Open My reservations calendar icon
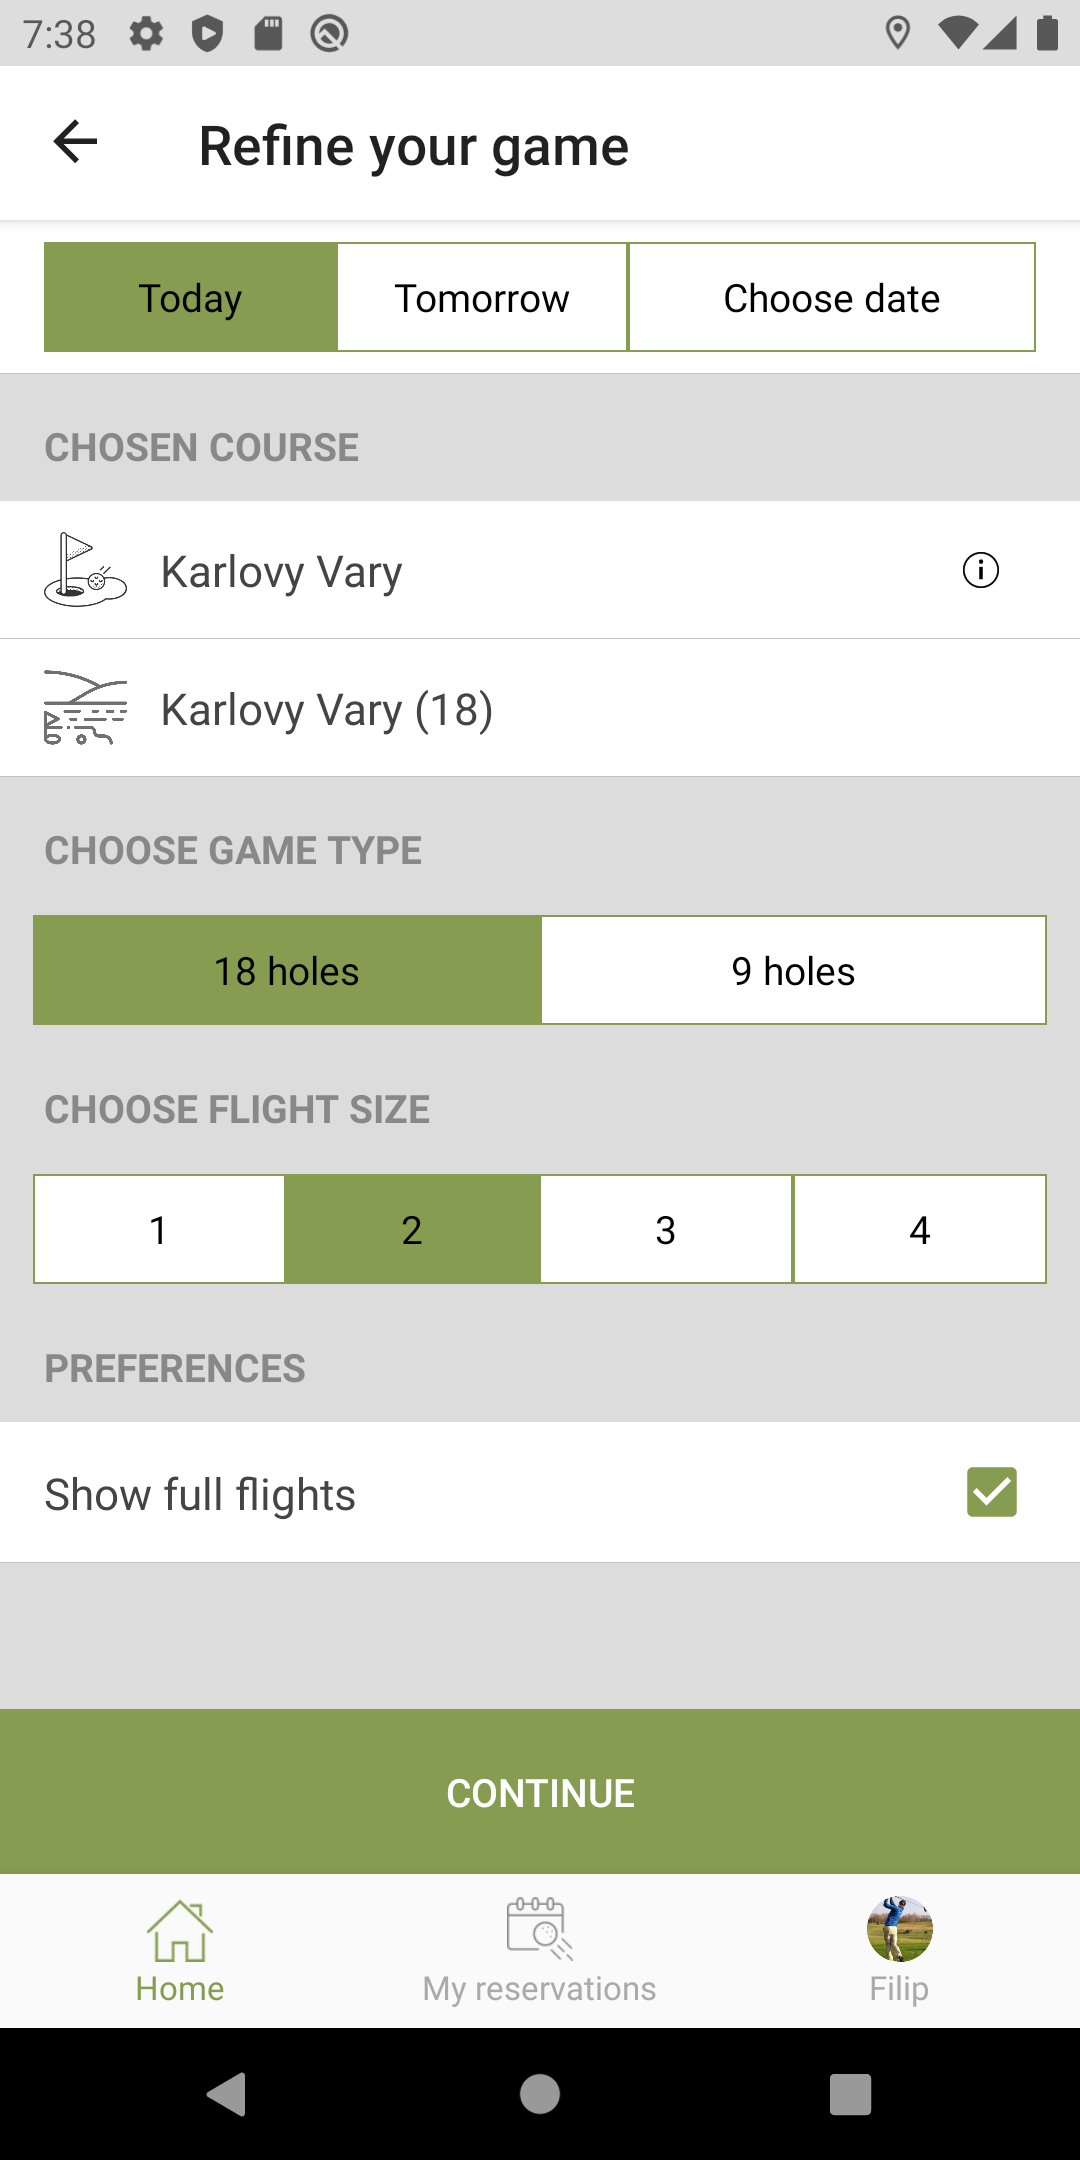The width and height of the screenshot is (1080, 2160). [540, 1928]
